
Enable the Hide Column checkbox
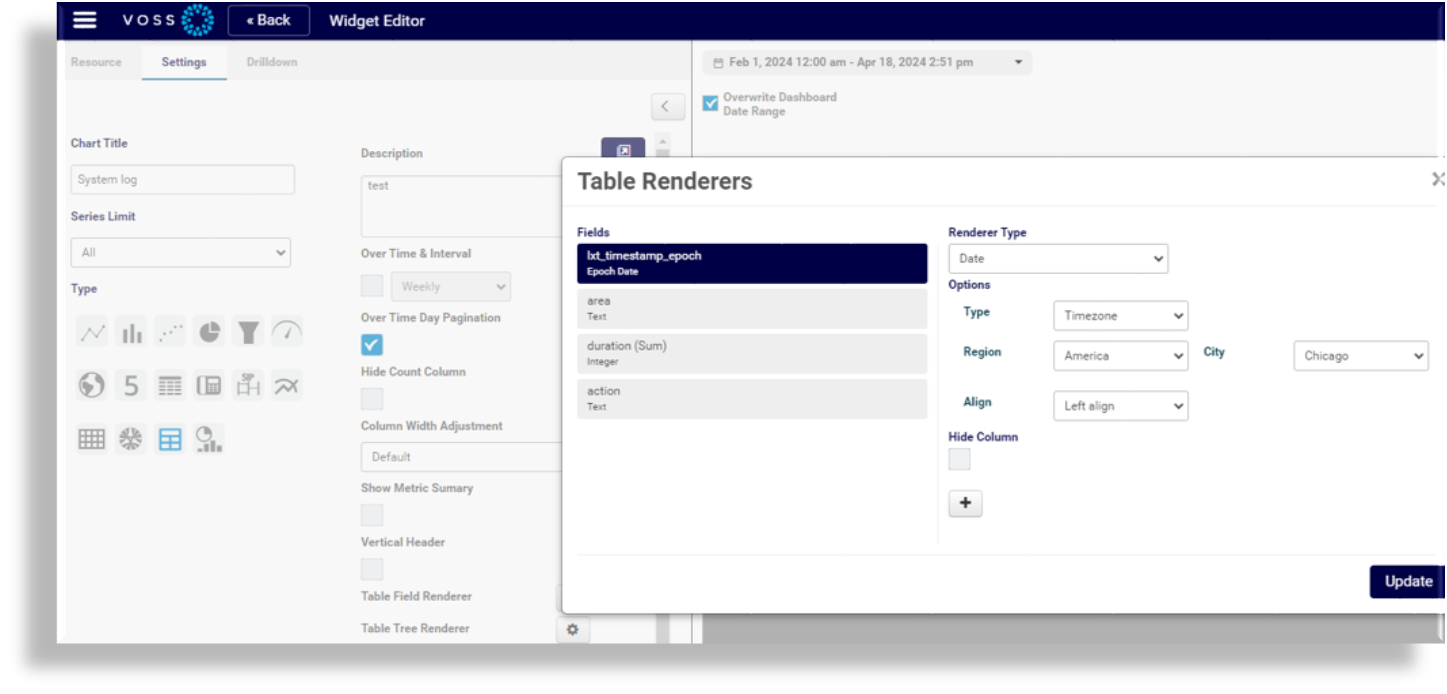959,459
